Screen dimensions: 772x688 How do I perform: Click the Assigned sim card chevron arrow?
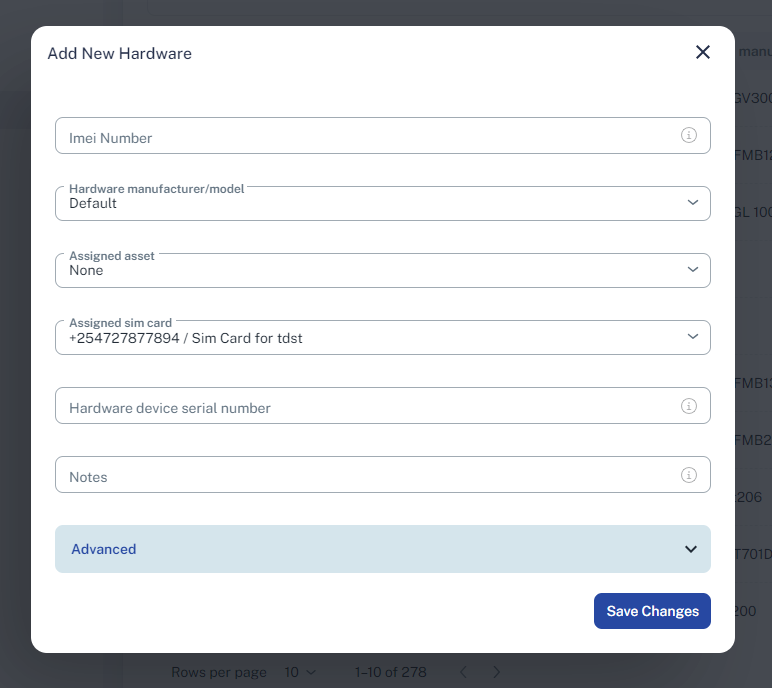(693, 336)
